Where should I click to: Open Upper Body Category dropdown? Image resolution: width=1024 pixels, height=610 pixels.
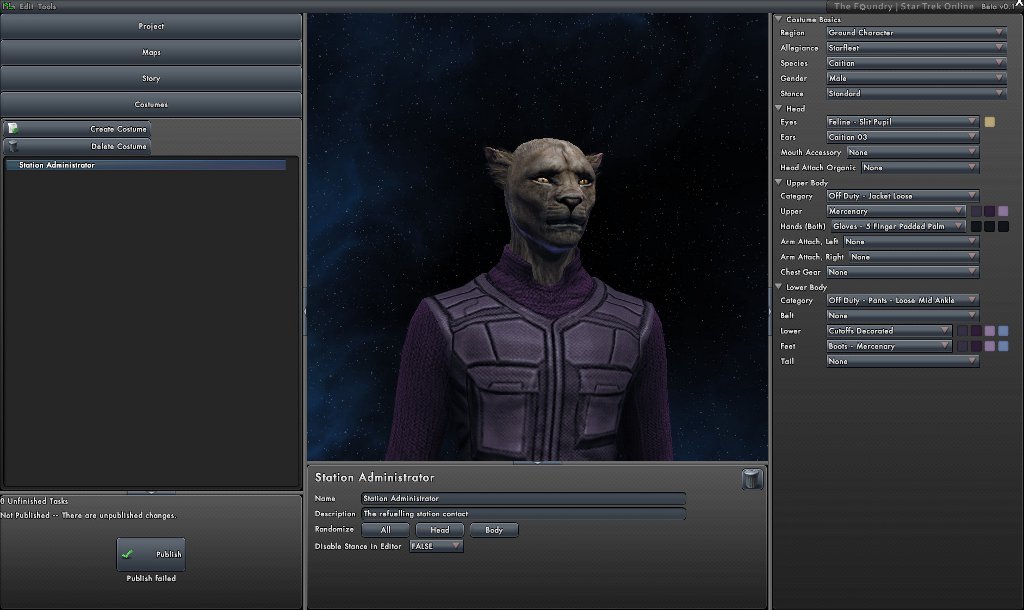click(x=903, y=196)
